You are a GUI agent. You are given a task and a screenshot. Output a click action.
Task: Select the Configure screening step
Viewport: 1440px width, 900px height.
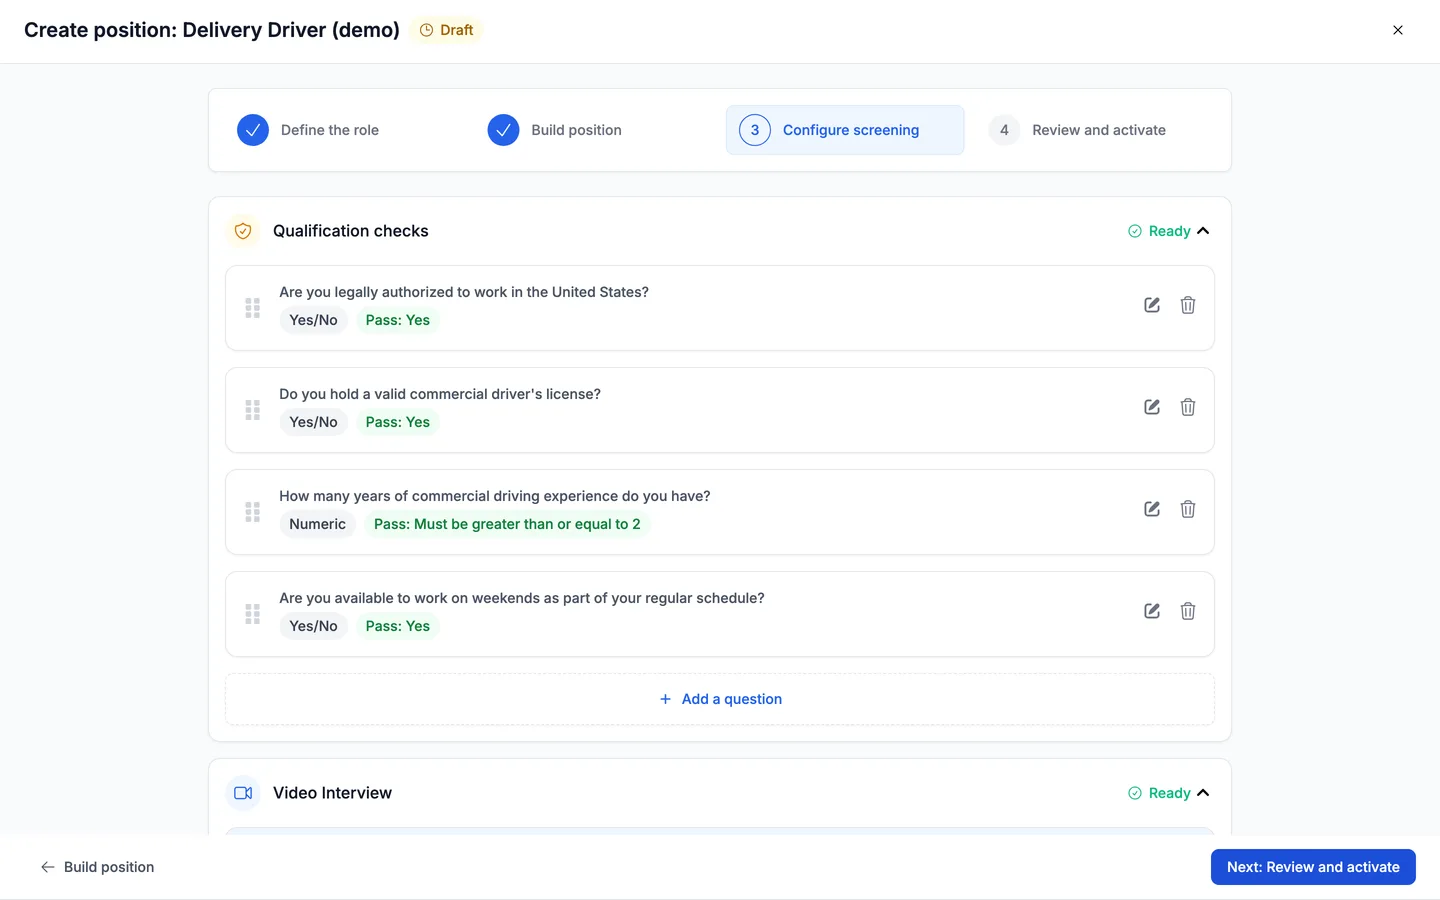[x=845, y=130]
